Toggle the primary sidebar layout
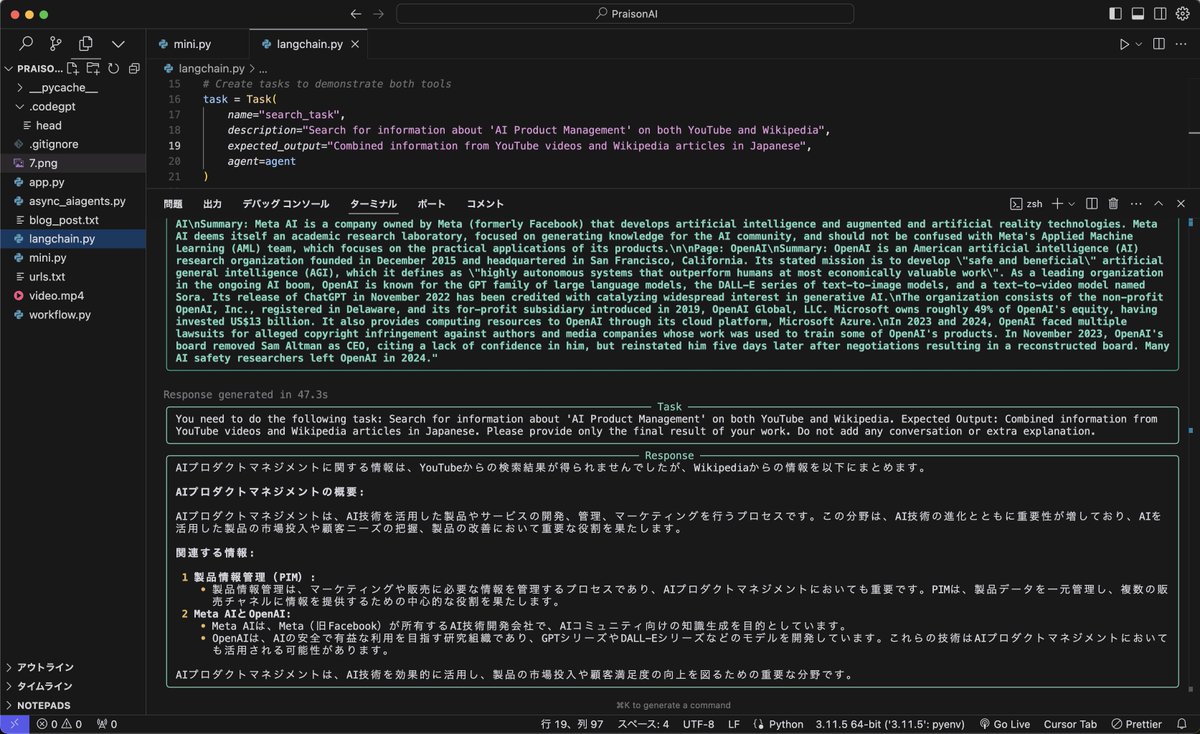Screen dimensions: 1200x734 pos(1116,14)
